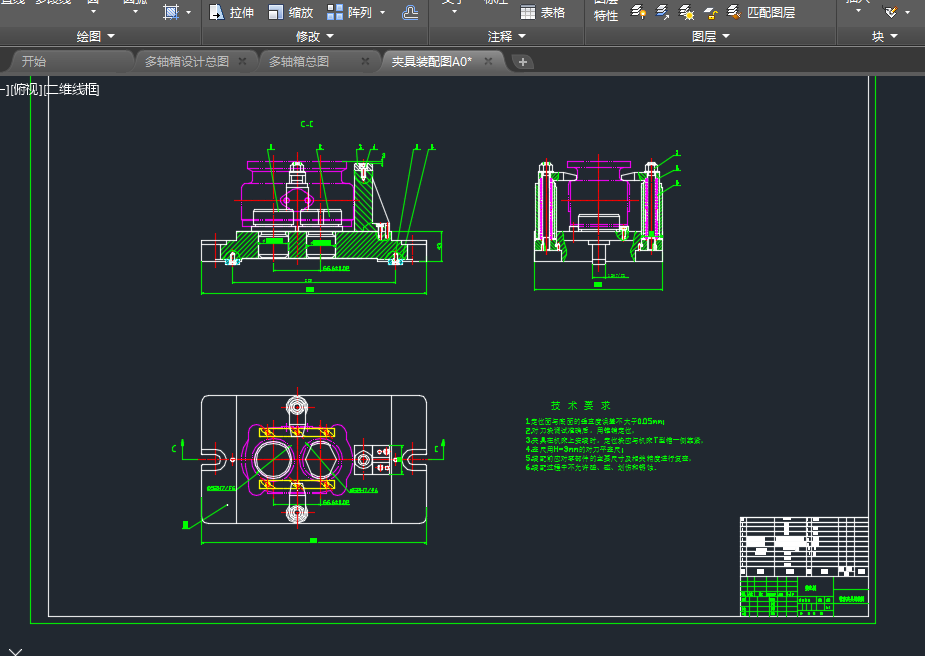Viewport: 925px width, 656px height.
Task: Open 图层特性 (Layer Properties)
Action: tap(606, 13)
